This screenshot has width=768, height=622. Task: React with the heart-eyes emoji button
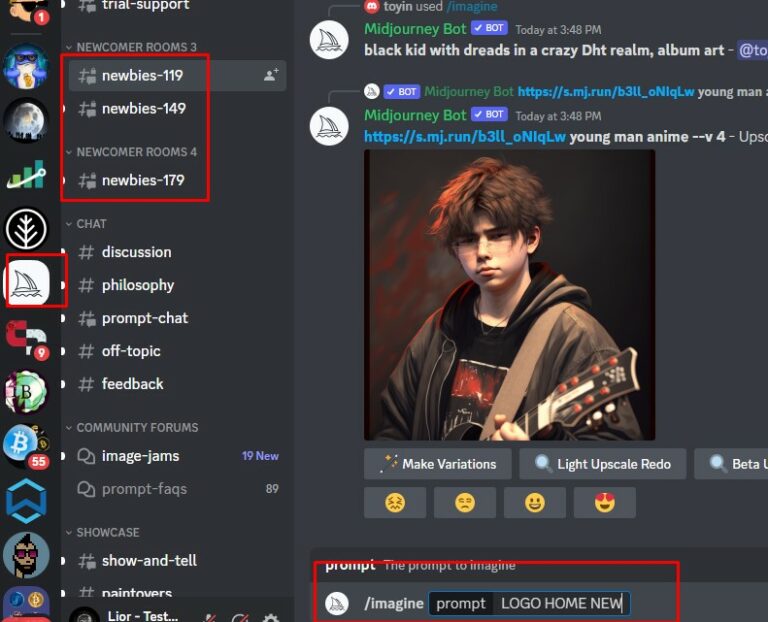pos(604,502)
